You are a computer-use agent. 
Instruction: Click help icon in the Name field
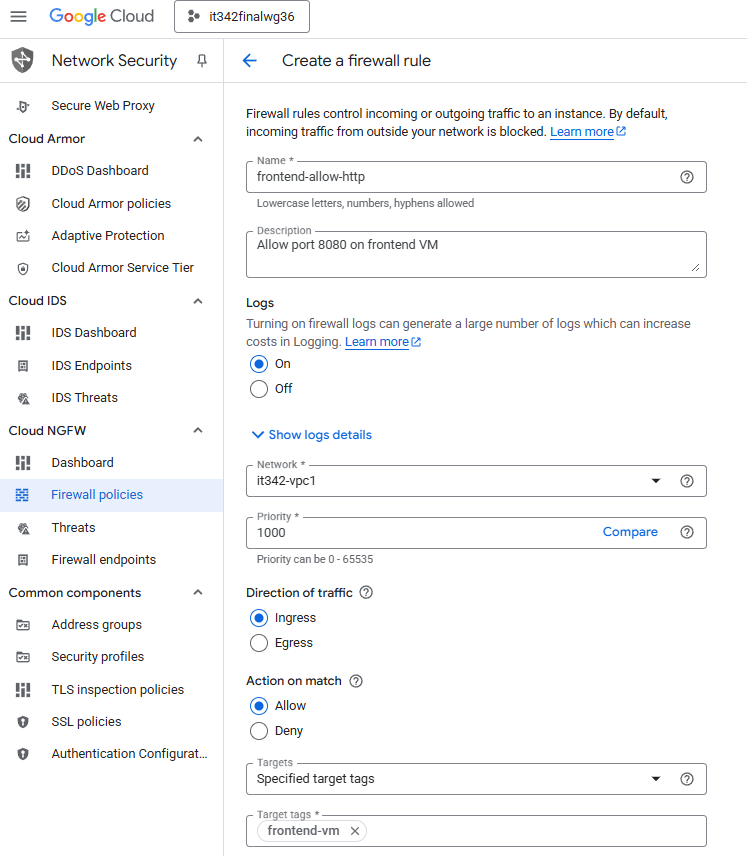click(687, 177)
